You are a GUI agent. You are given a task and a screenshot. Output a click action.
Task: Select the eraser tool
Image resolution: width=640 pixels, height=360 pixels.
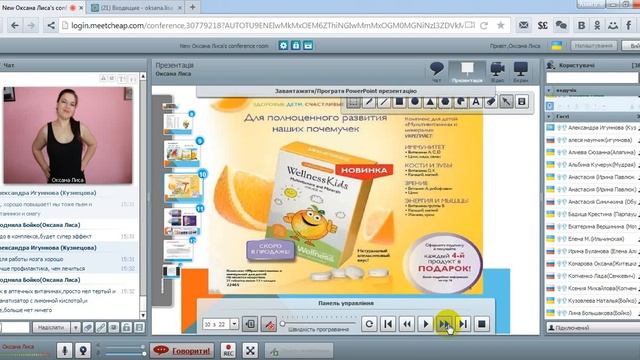click(x=491, y=102)
